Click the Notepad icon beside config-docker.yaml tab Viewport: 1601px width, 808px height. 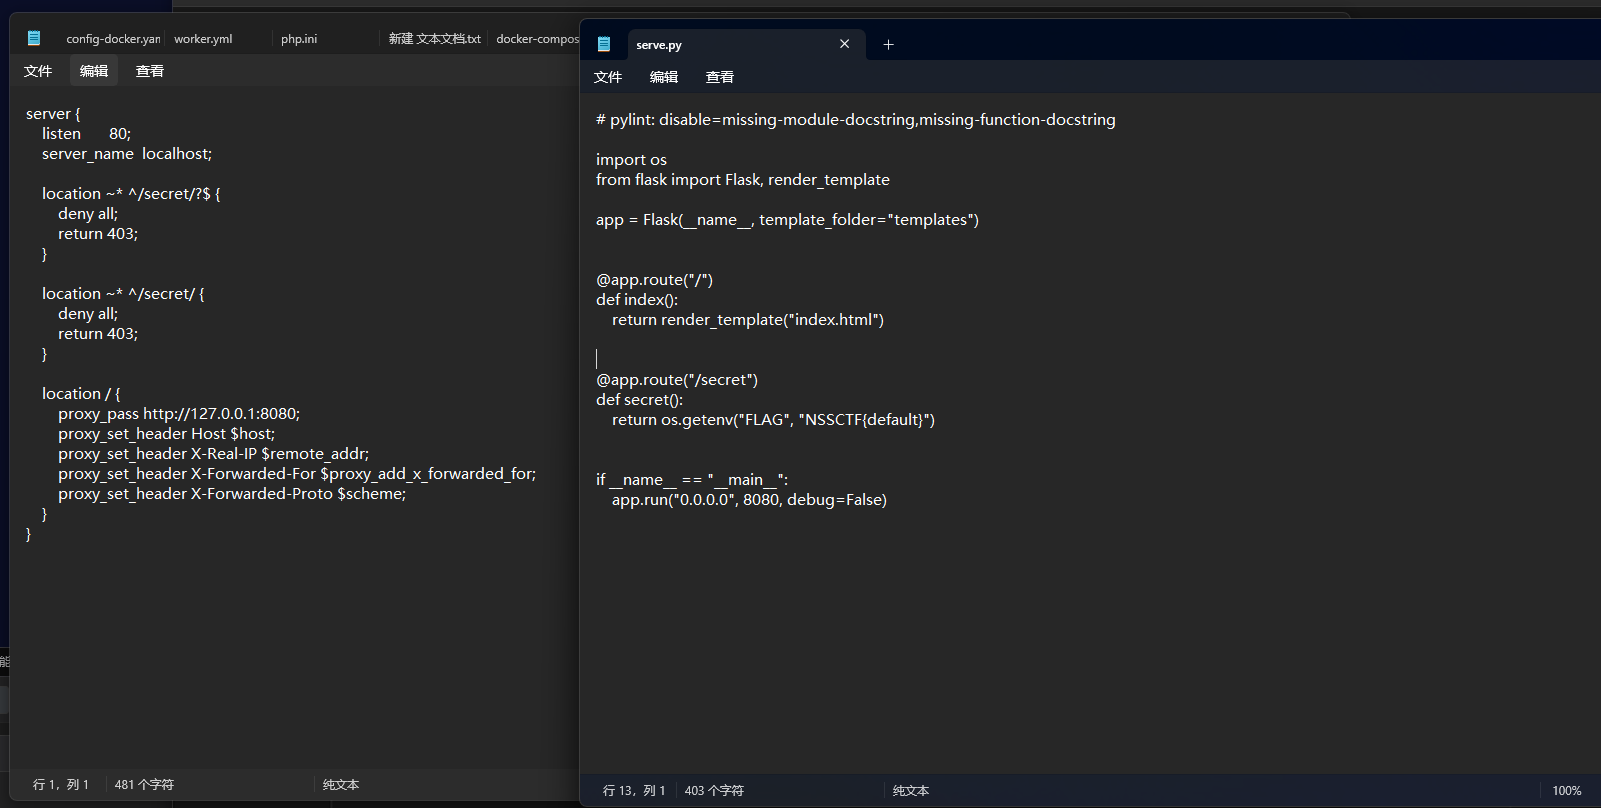[34, 38]
